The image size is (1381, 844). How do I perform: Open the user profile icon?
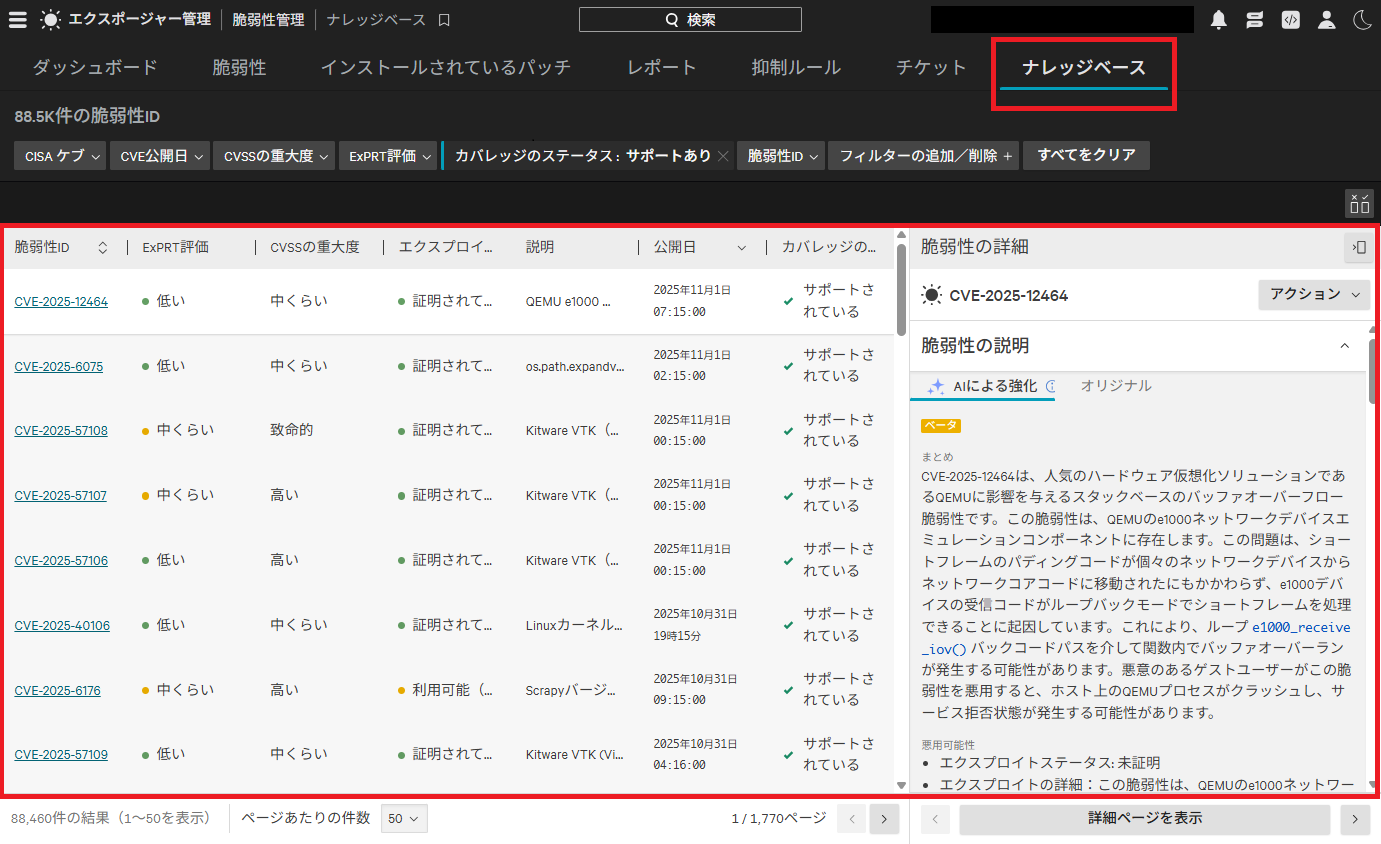tap(1326, 20)
